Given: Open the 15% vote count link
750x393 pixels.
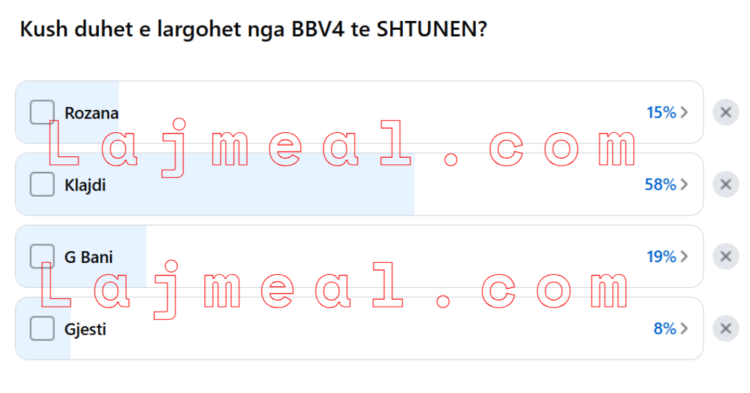Looking at the screenshot, I should coord(662,112).
